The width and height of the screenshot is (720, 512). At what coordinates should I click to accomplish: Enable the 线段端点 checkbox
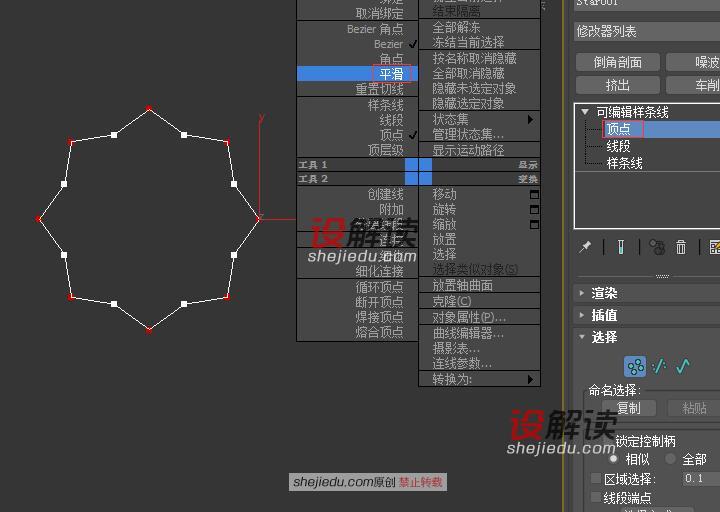coord(596,497)
